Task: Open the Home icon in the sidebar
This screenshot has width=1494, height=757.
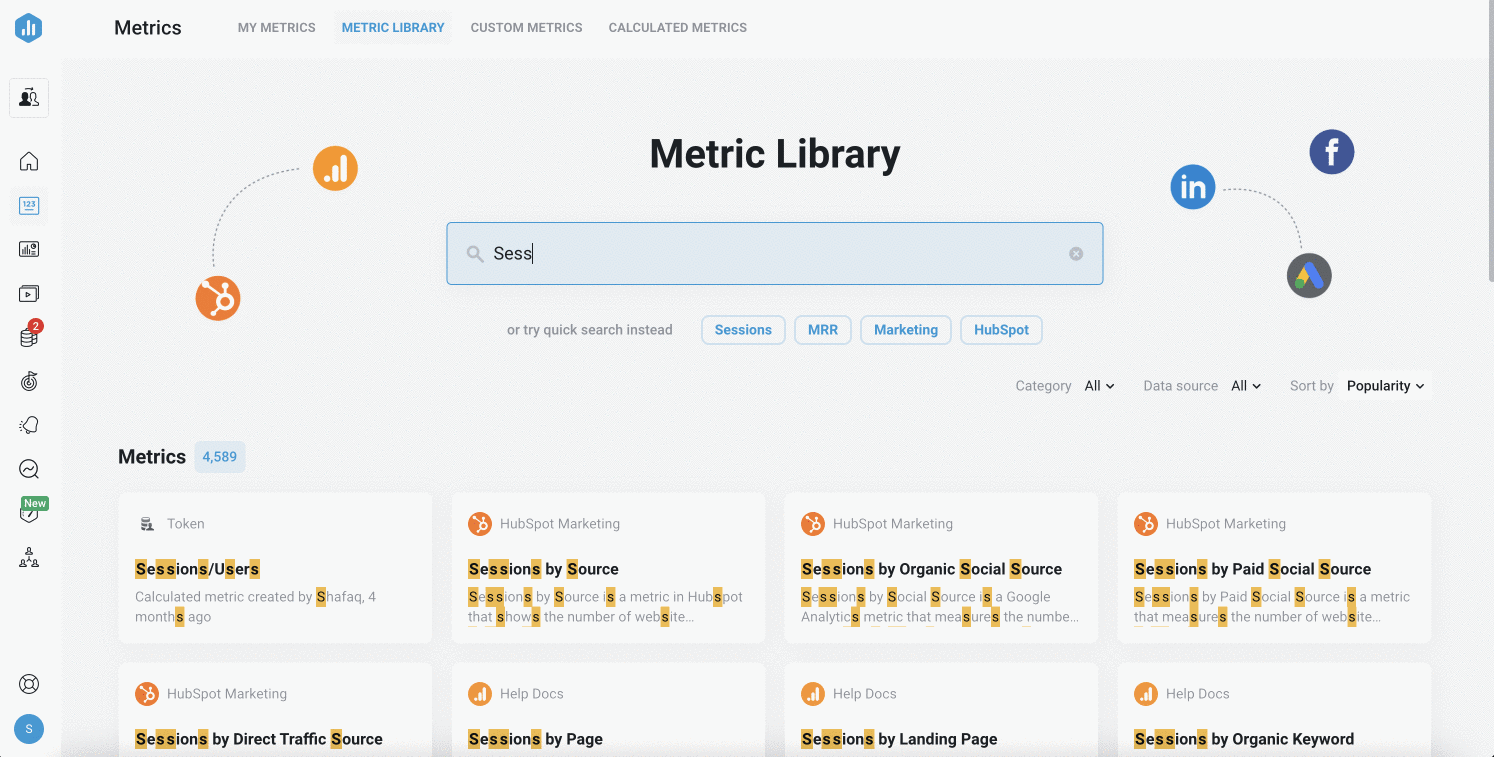Action: (29, 161)
